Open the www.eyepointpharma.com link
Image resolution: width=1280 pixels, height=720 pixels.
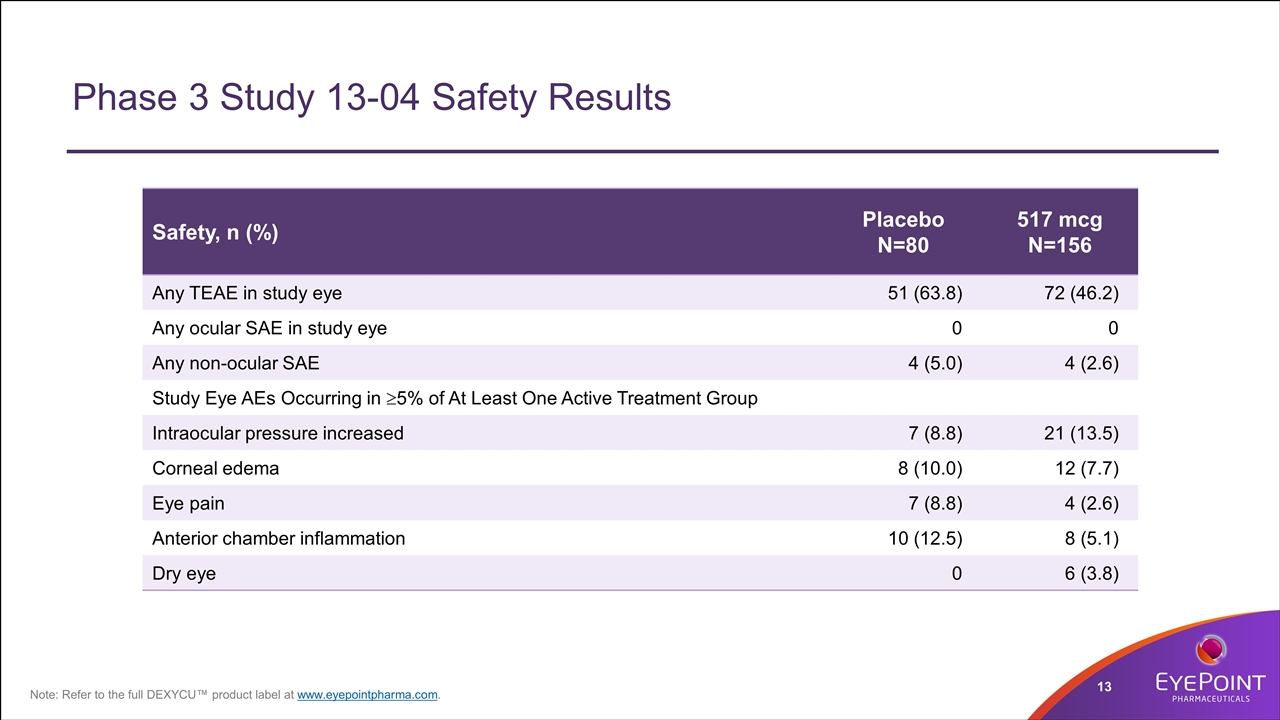367,695
